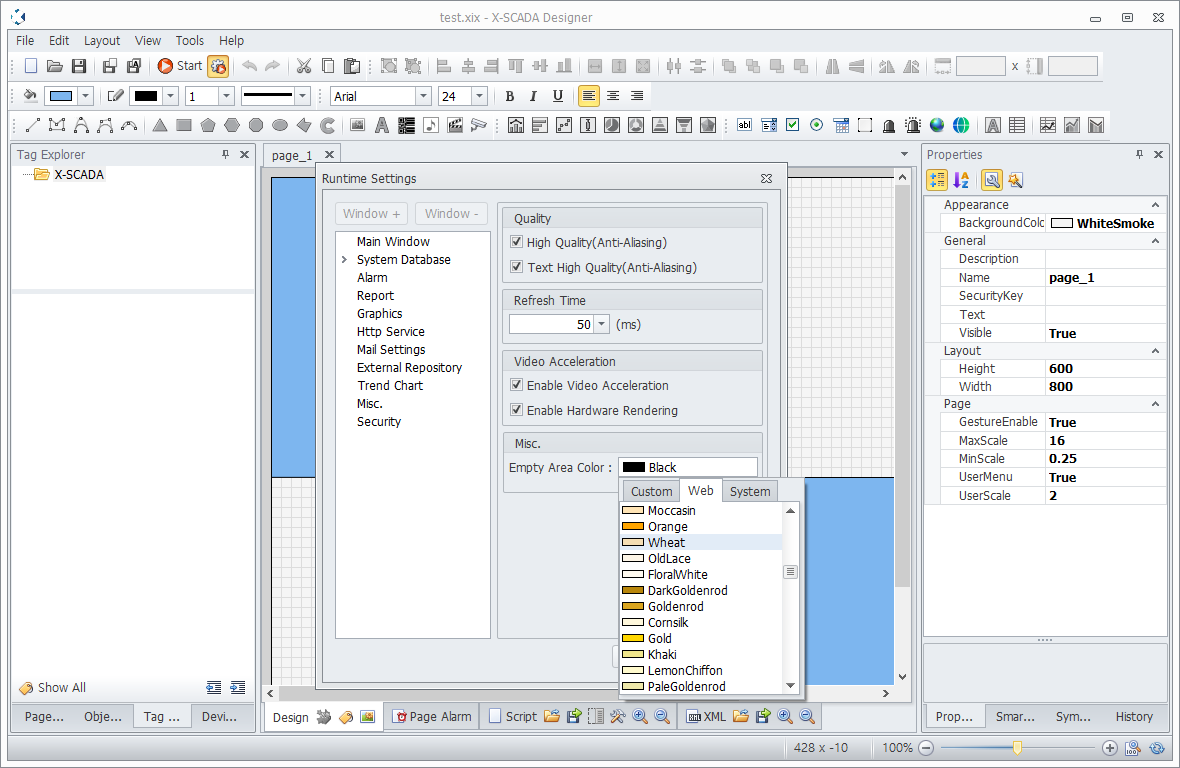The width and height of the screenshot is (1180, 768).
Task: Pick the Goldenrod color from list
Action: pos(675,606)
